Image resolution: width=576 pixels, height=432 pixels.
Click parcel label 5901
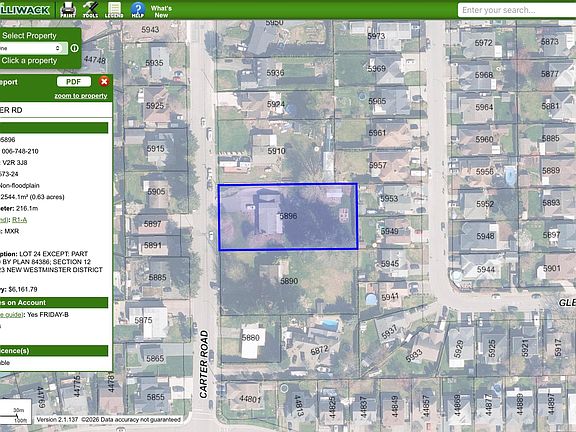[x=552, y=269]
